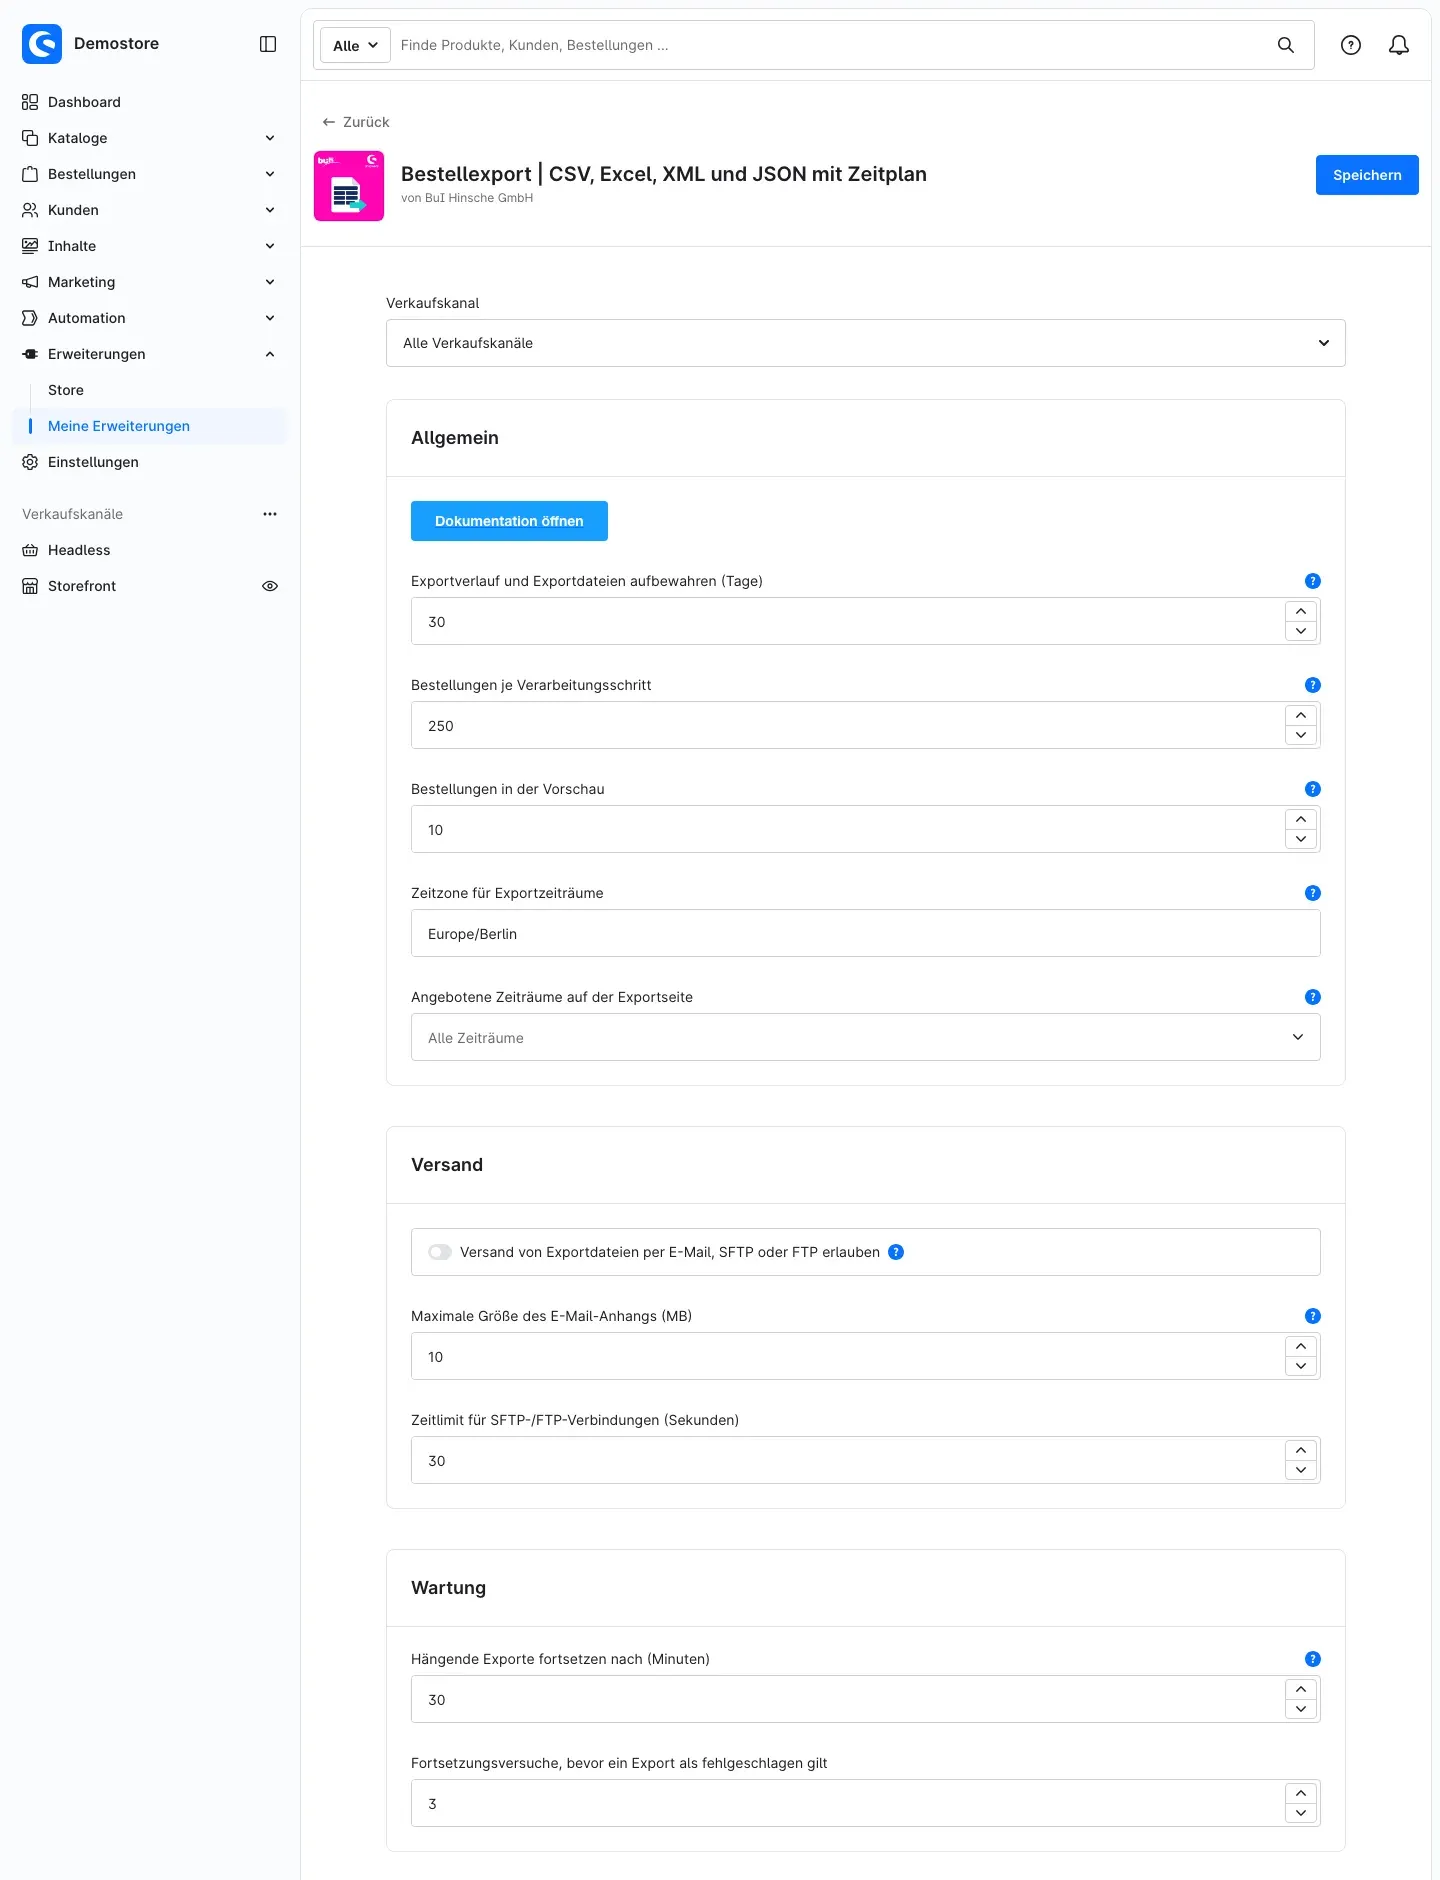This screenshot has height=1880, width=1440.
Task: Click the Speichern button
Action: point(1367,175)
